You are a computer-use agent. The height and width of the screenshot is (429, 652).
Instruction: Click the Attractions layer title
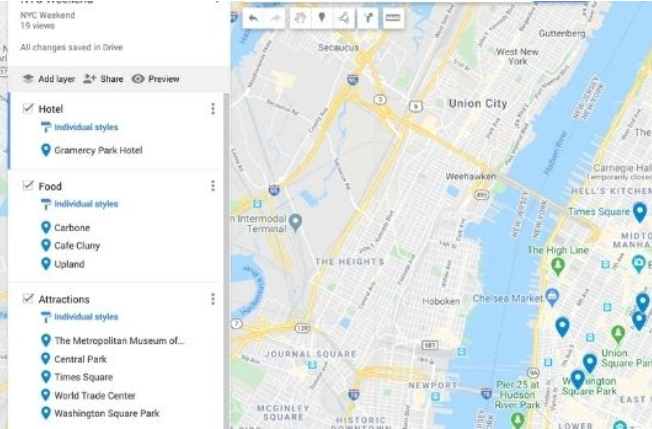pos(64,299)
